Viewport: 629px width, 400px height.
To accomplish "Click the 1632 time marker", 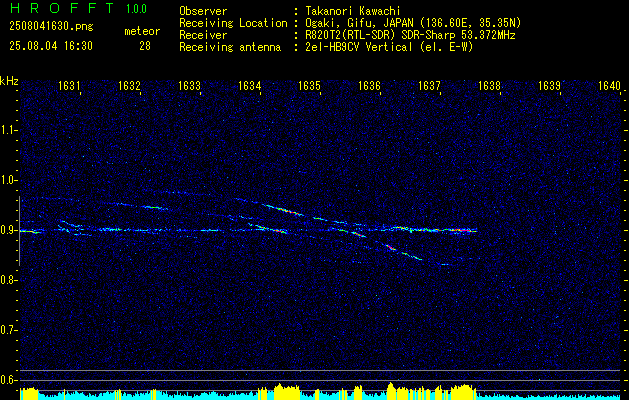I will click(129, 86).
